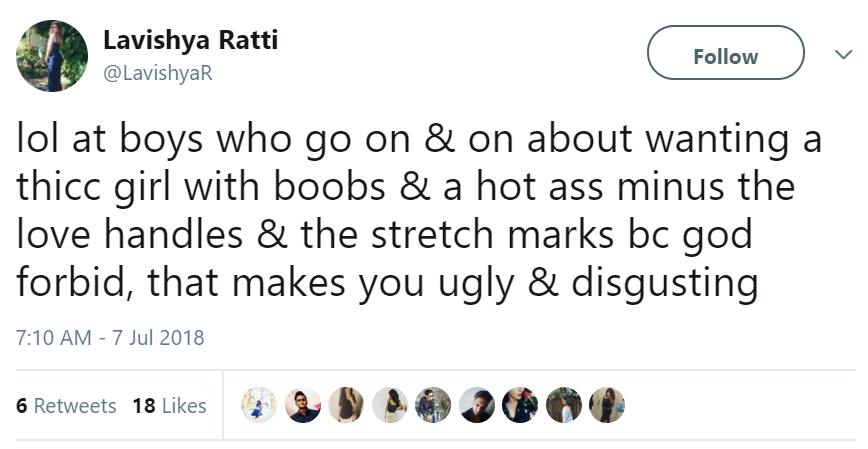Open the seventh liker avatar with red flowers
The image size is (868, 449).
tap(520, 405)
